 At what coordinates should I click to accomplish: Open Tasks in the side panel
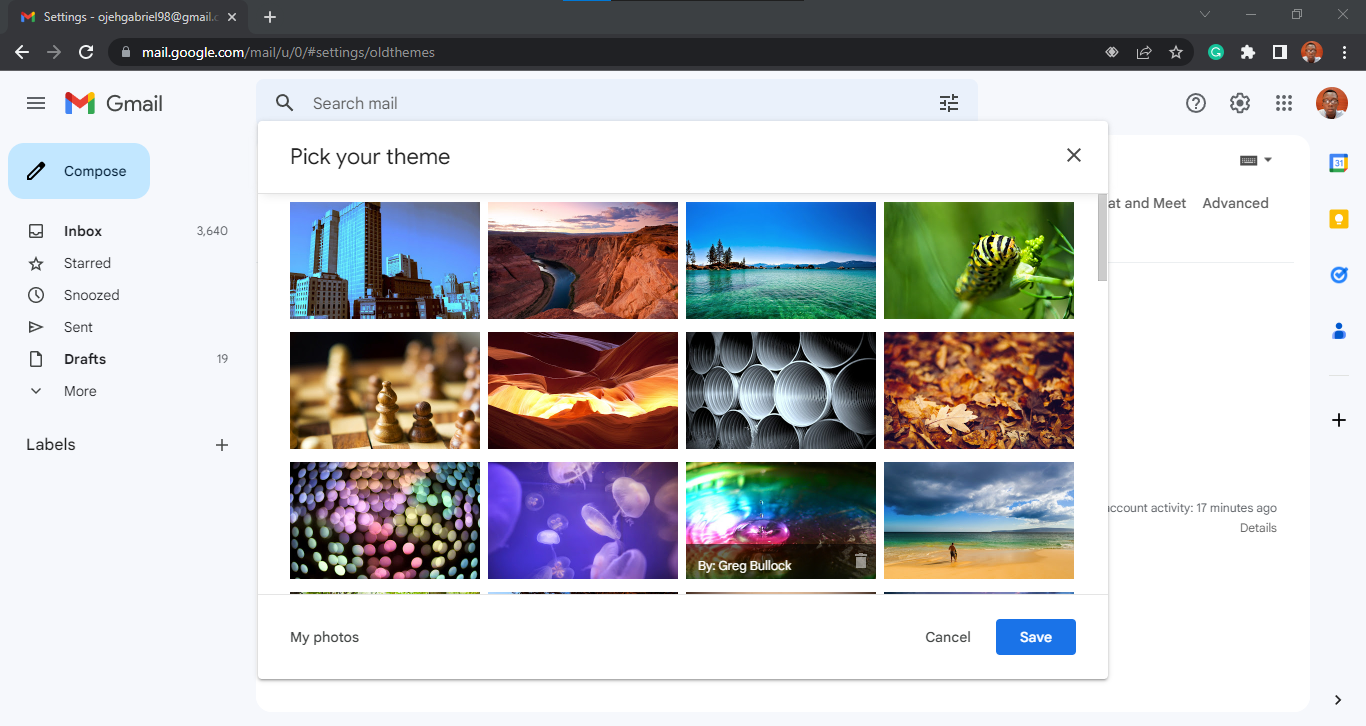[1339, 275]
